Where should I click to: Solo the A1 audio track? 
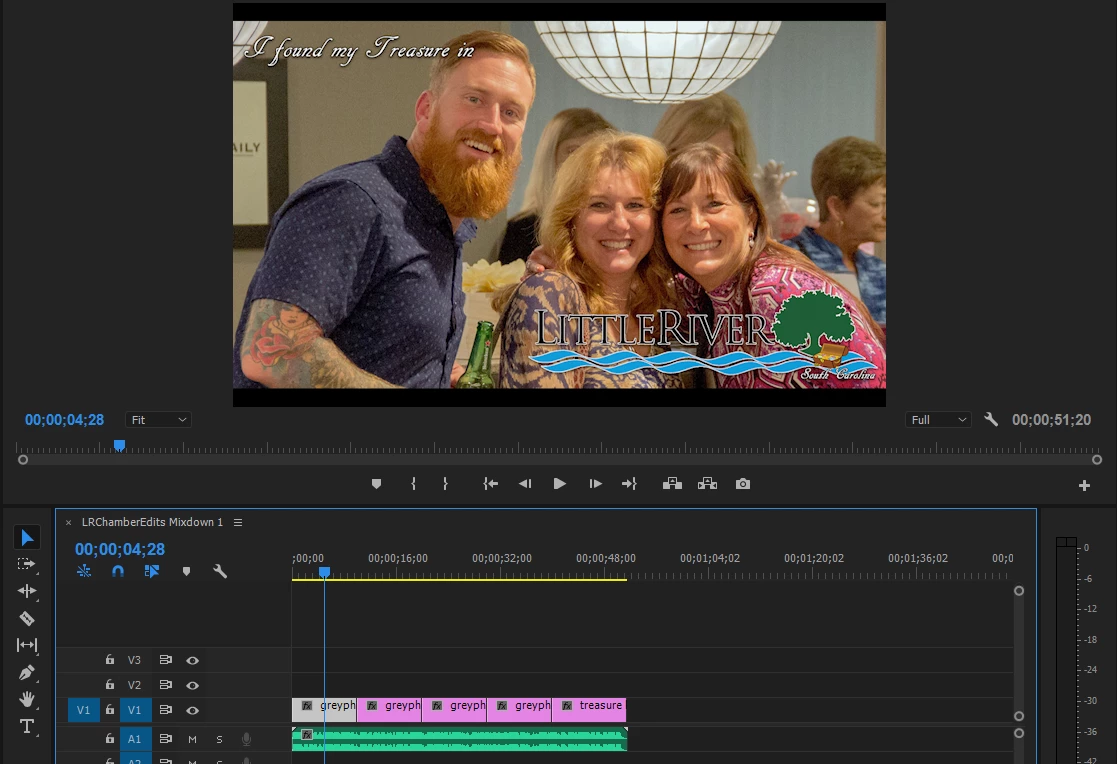coord(219,740)
